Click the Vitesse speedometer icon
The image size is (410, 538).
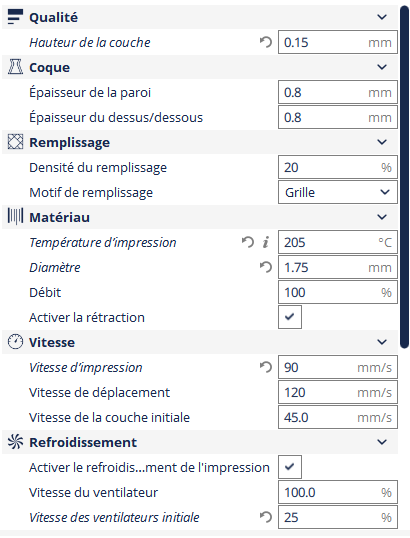coord(15,342)
